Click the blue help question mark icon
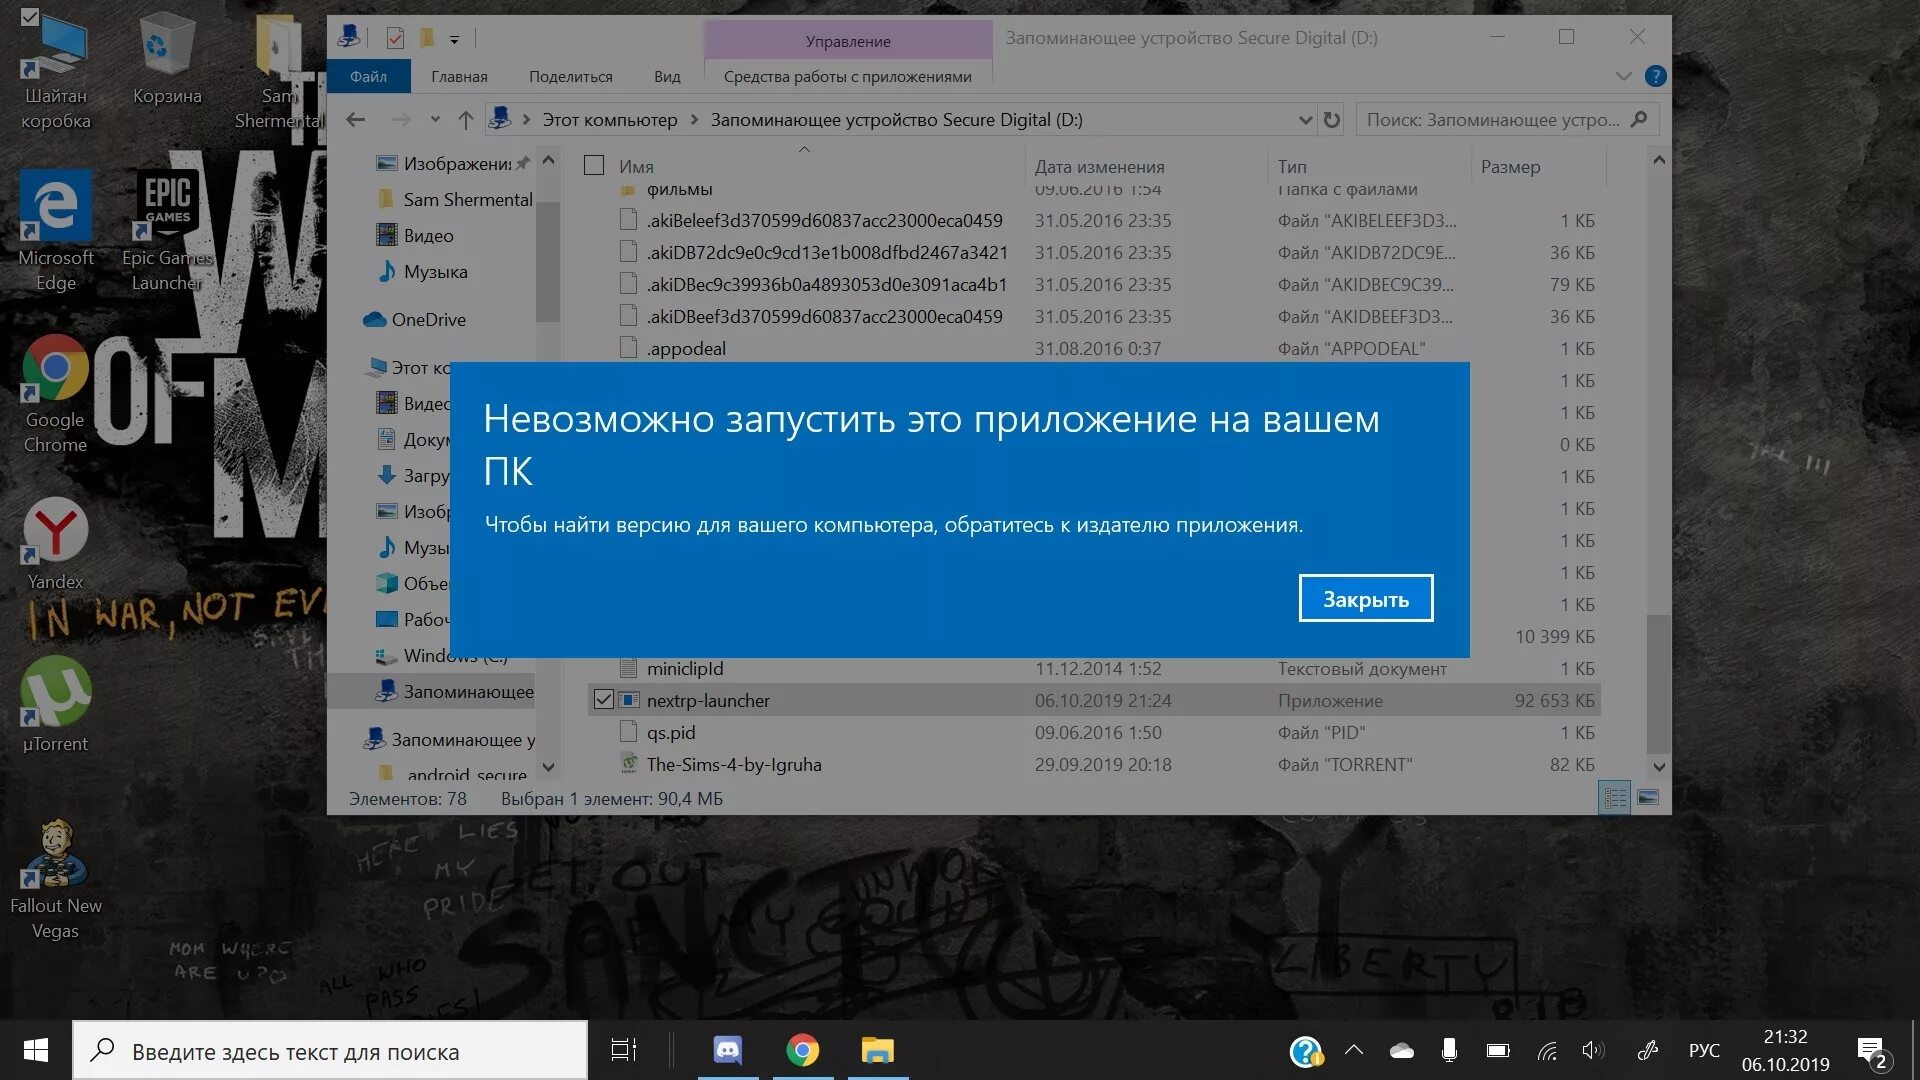1920x1080 pixels. click(x=1655, y=76)
